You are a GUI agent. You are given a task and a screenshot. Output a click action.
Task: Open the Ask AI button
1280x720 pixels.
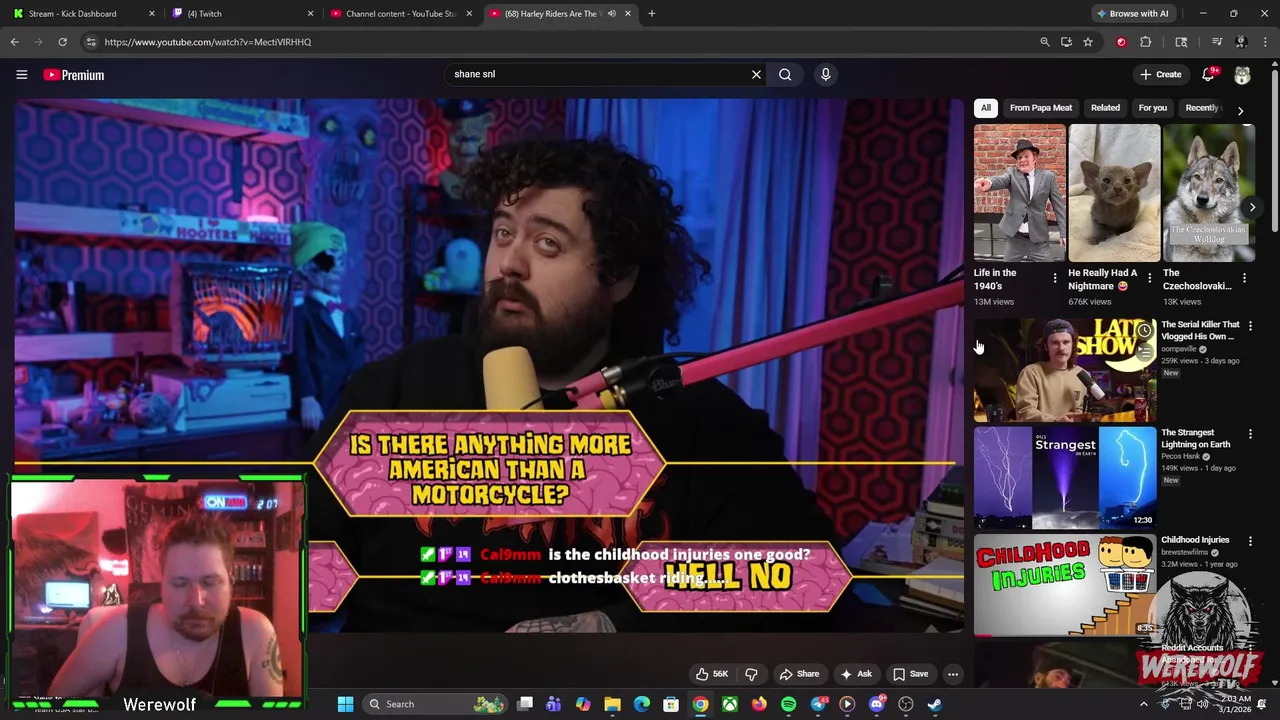tap(856, 674)
